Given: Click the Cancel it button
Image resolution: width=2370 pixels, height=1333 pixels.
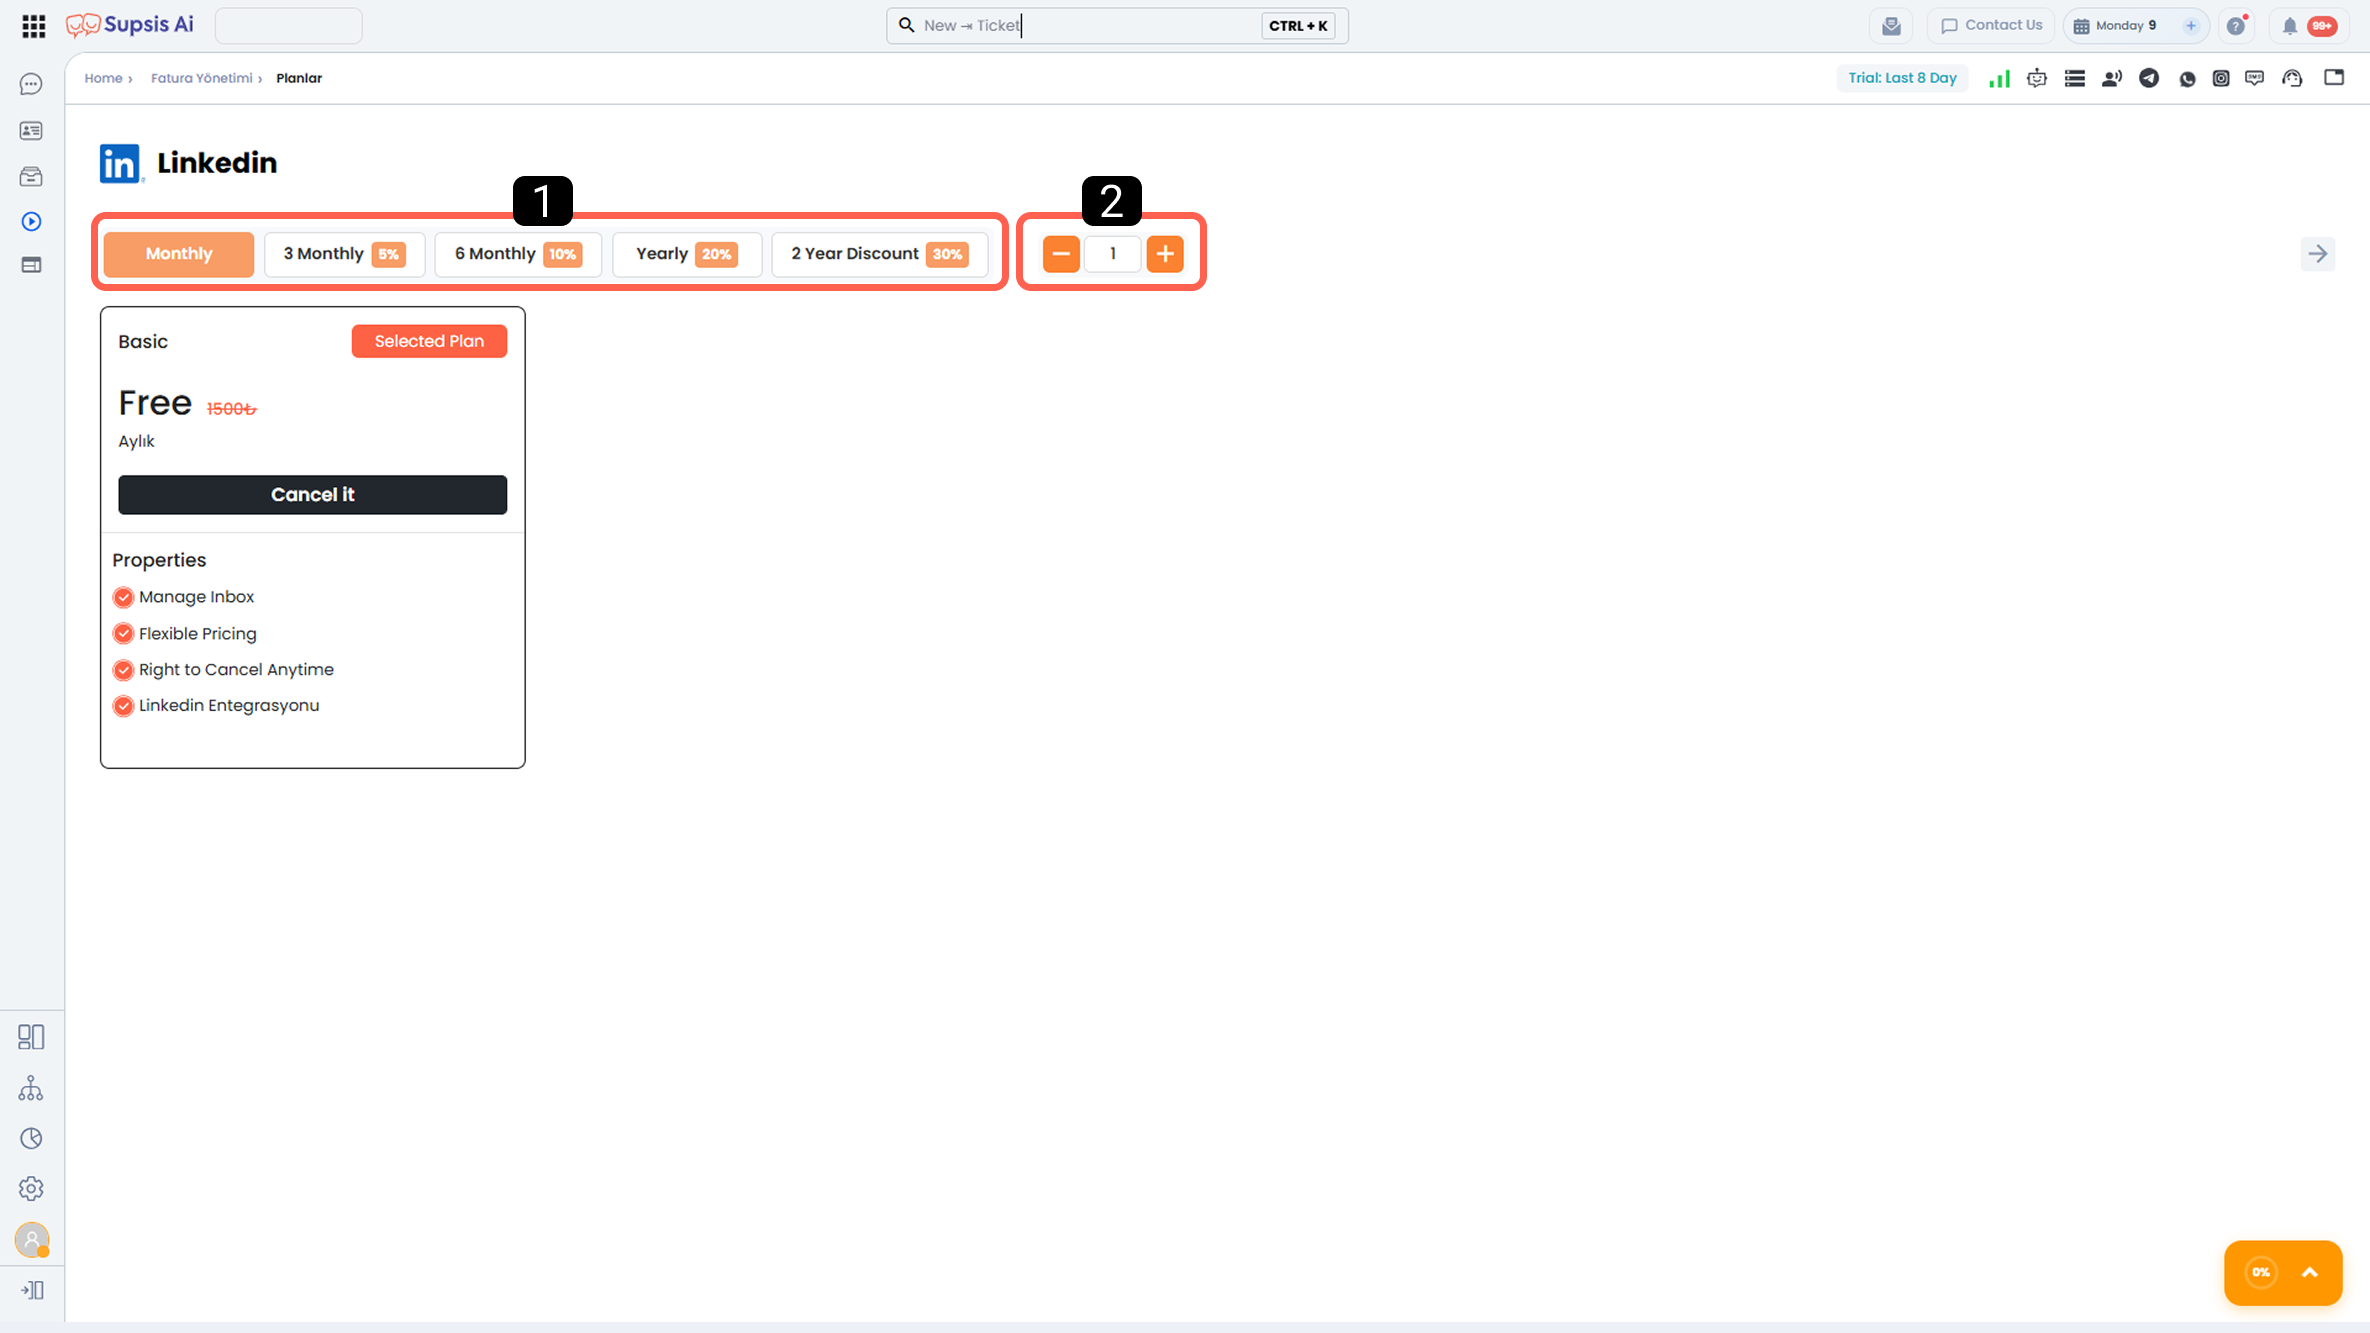Looking at the screenshot, I should pyautogui.click(x=313, y=495).
